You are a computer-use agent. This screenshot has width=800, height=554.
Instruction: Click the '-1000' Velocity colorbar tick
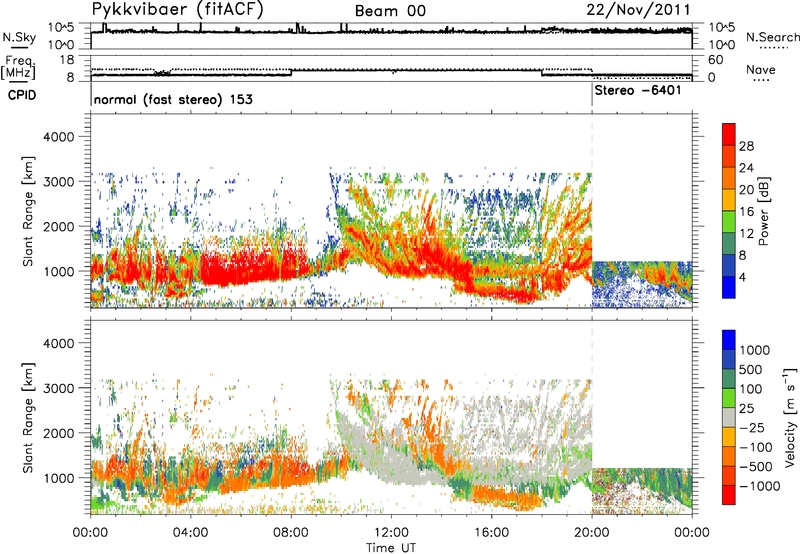pyautogui.click(x=759, y=486)
